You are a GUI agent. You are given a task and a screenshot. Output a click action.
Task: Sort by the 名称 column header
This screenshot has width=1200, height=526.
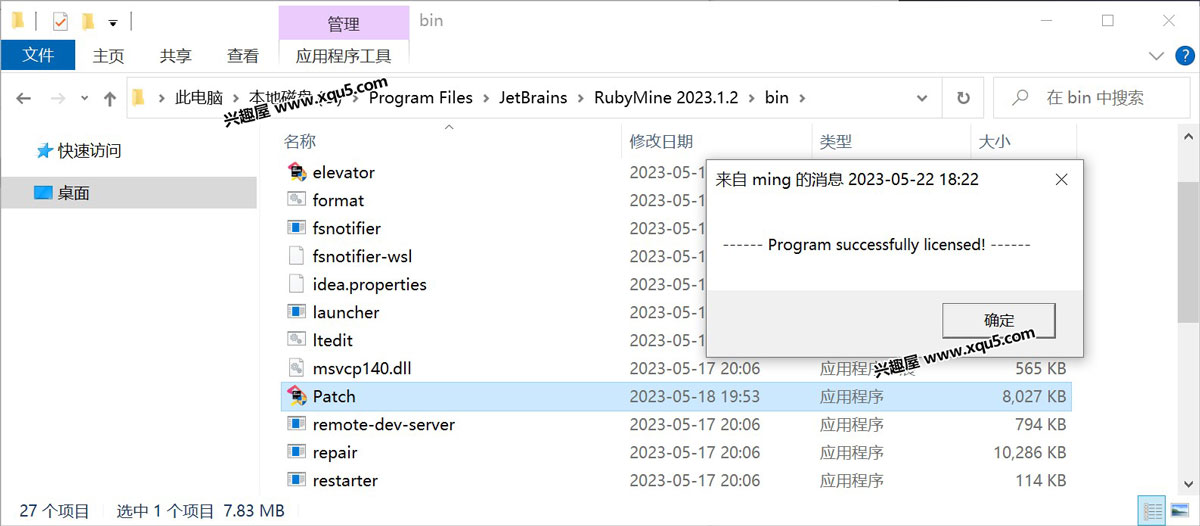tap(450, 142)
